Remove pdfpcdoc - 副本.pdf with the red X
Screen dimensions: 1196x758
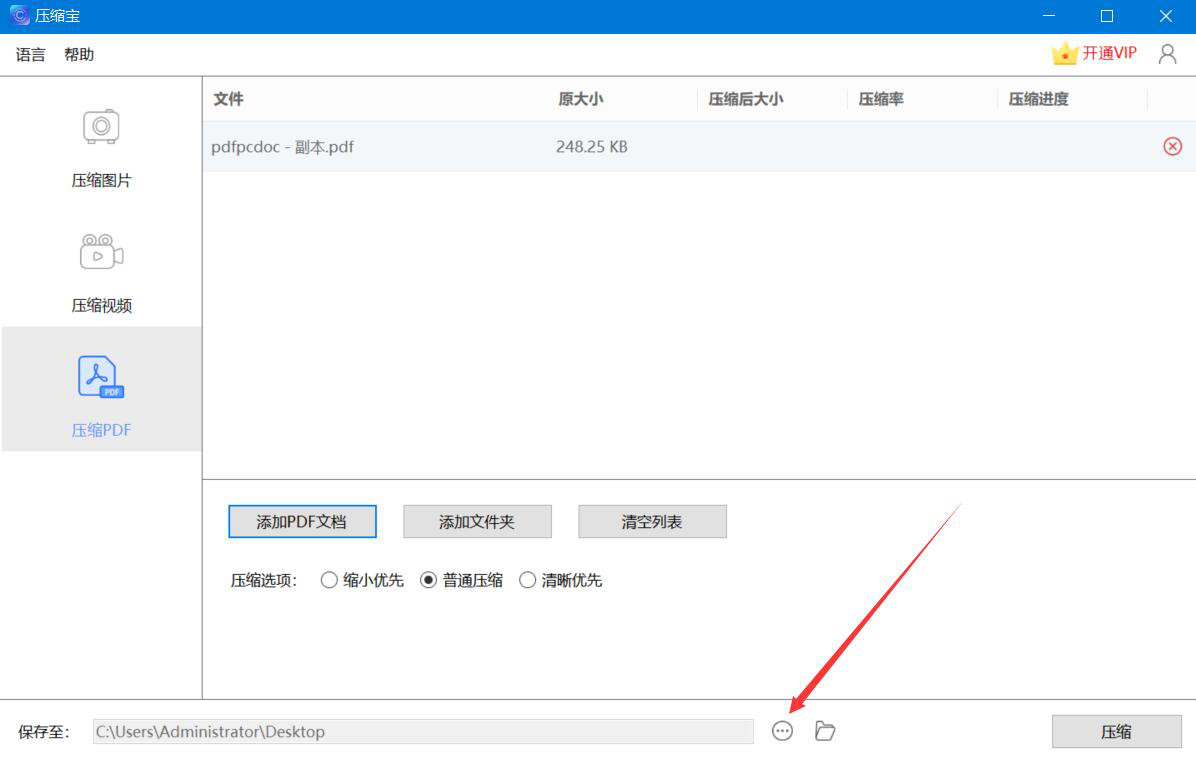[1172, 146]
